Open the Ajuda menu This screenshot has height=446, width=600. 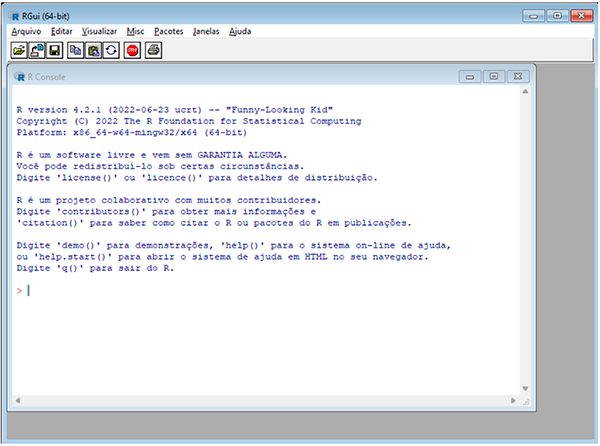[240, 31]
